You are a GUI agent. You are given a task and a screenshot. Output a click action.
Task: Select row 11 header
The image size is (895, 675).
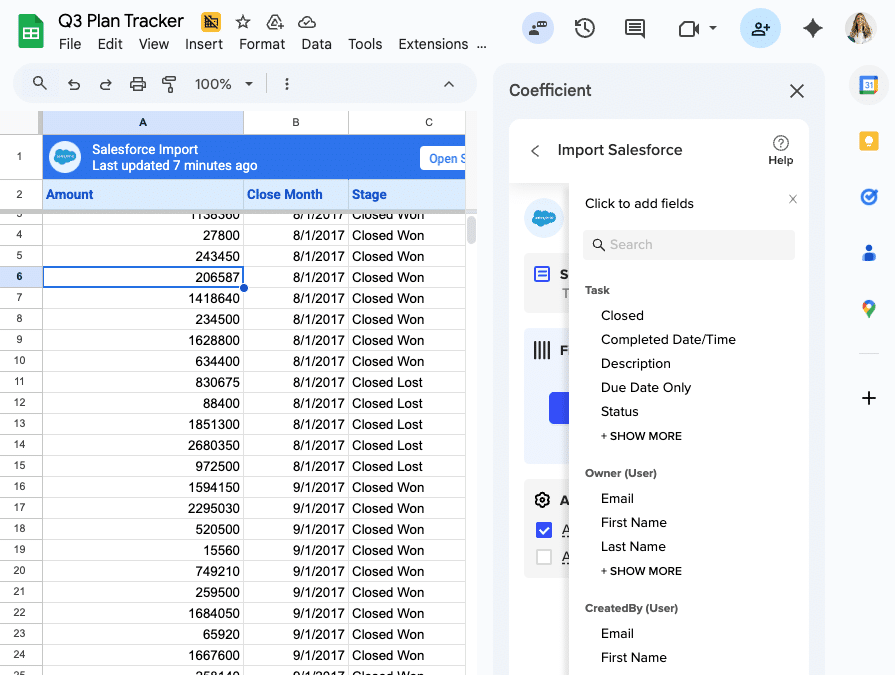(20, 382)
